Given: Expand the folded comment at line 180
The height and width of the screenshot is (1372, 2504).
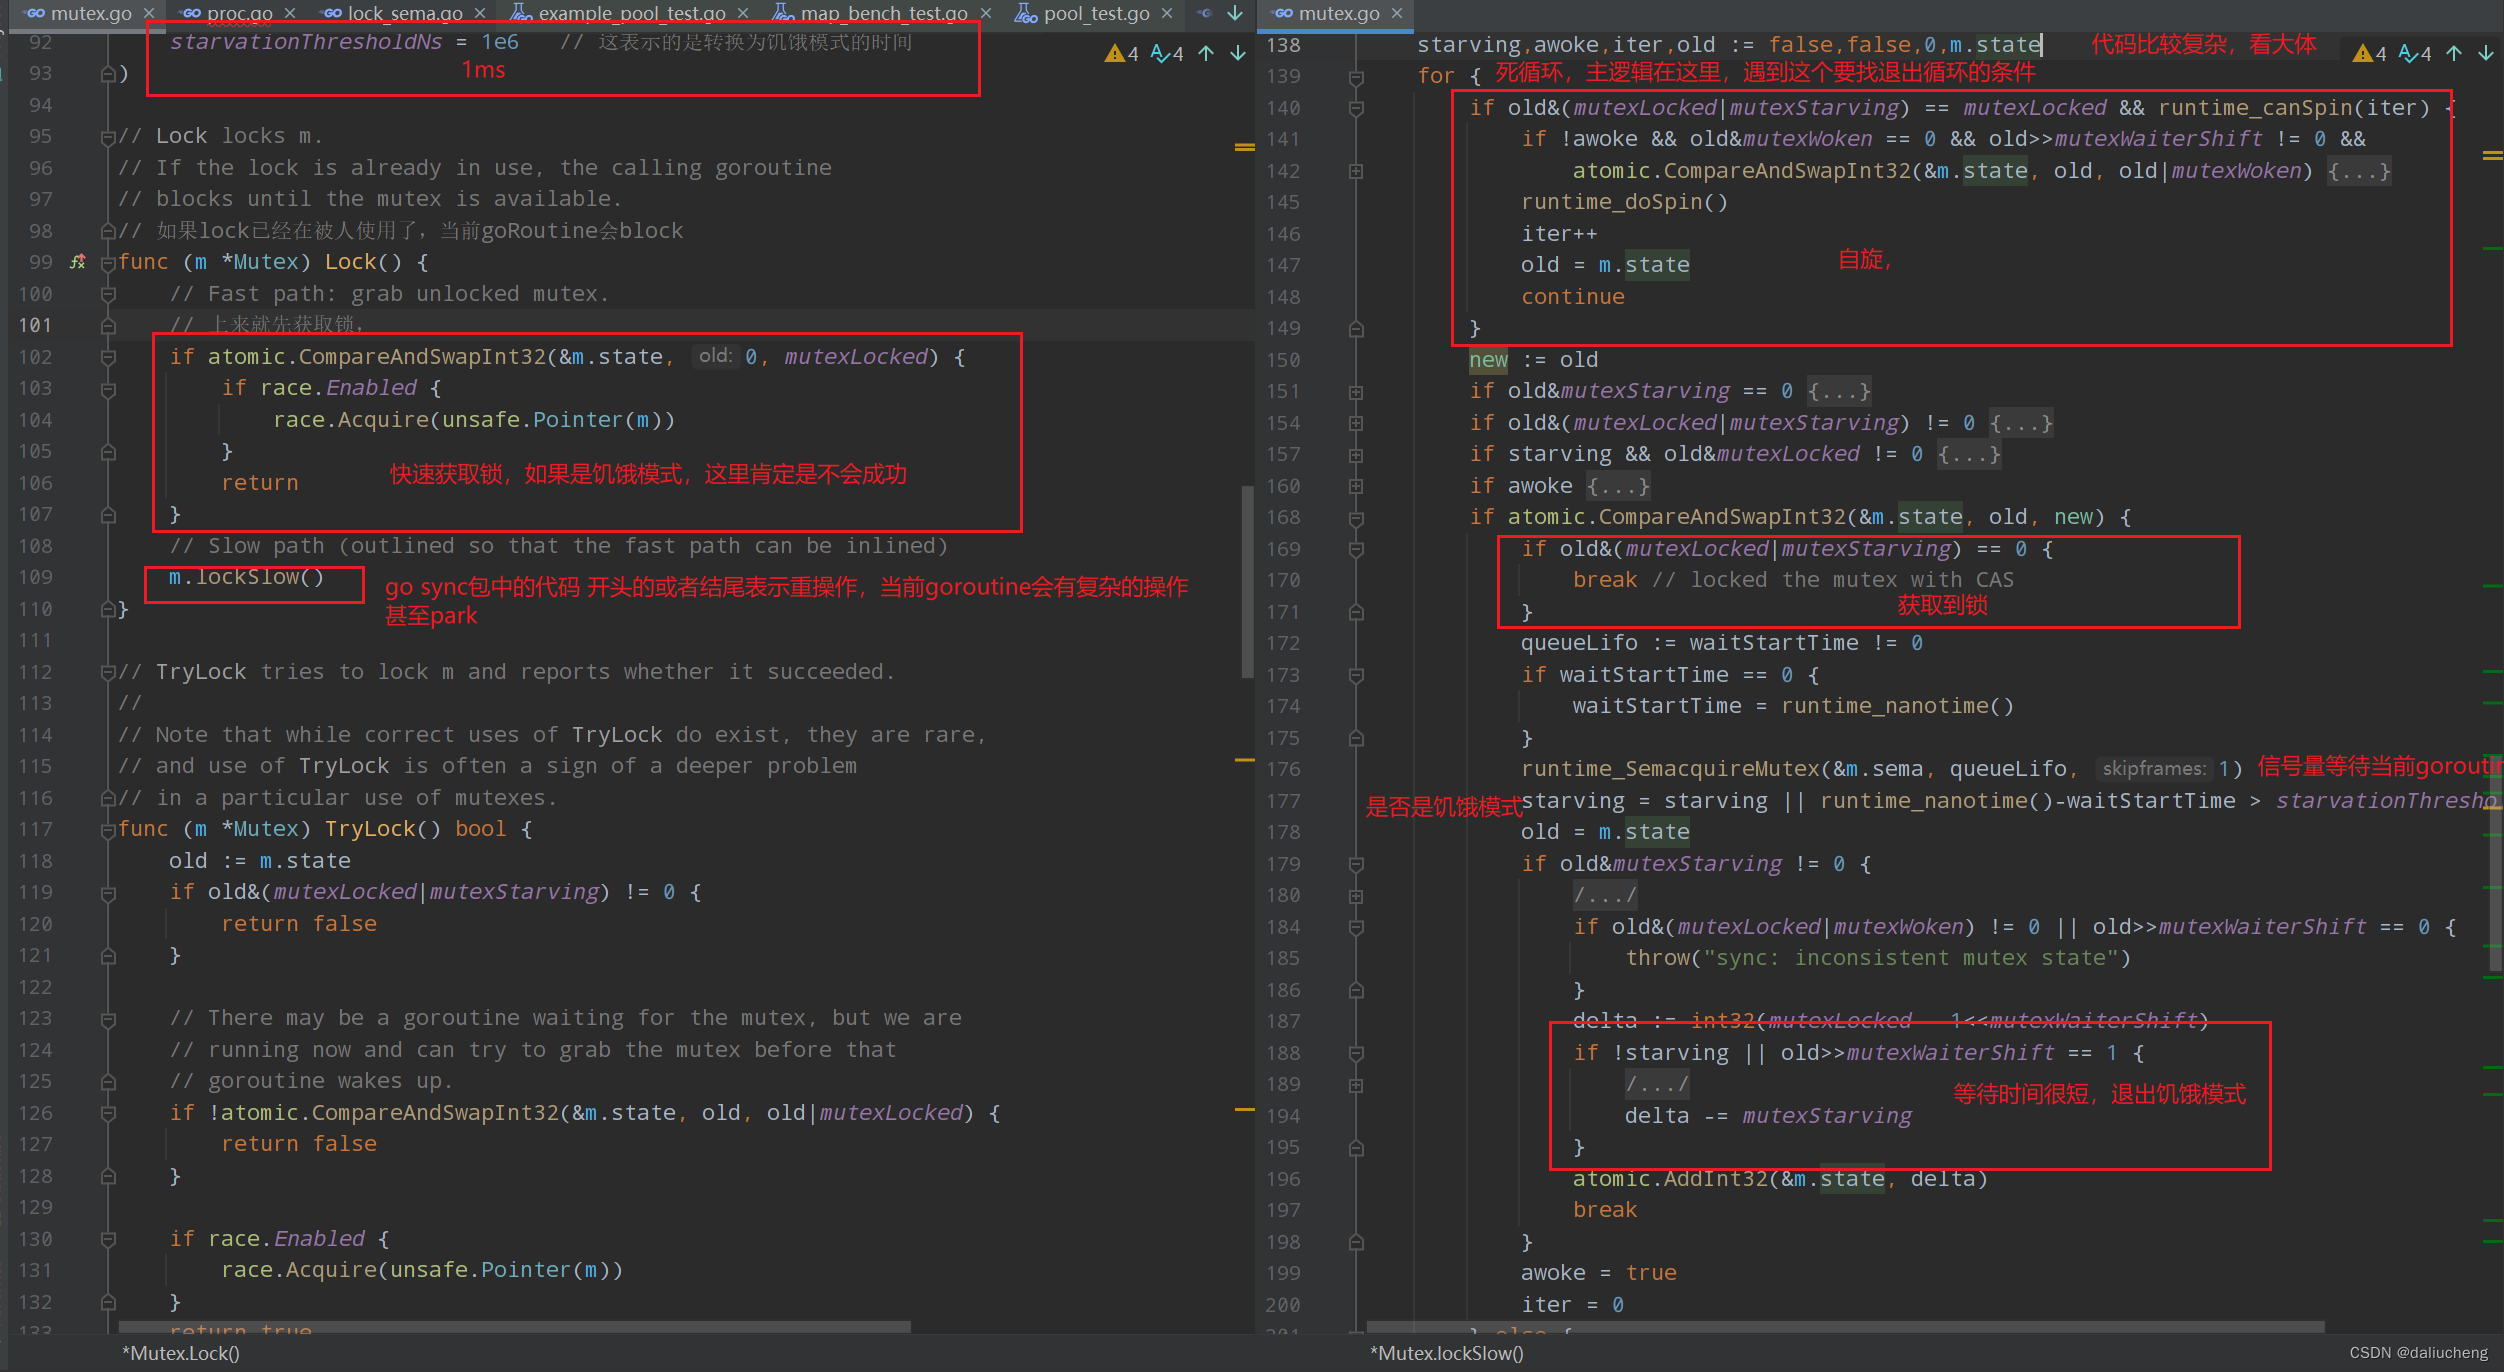Looking at the screenshot, I should (x=1356, y=896).
